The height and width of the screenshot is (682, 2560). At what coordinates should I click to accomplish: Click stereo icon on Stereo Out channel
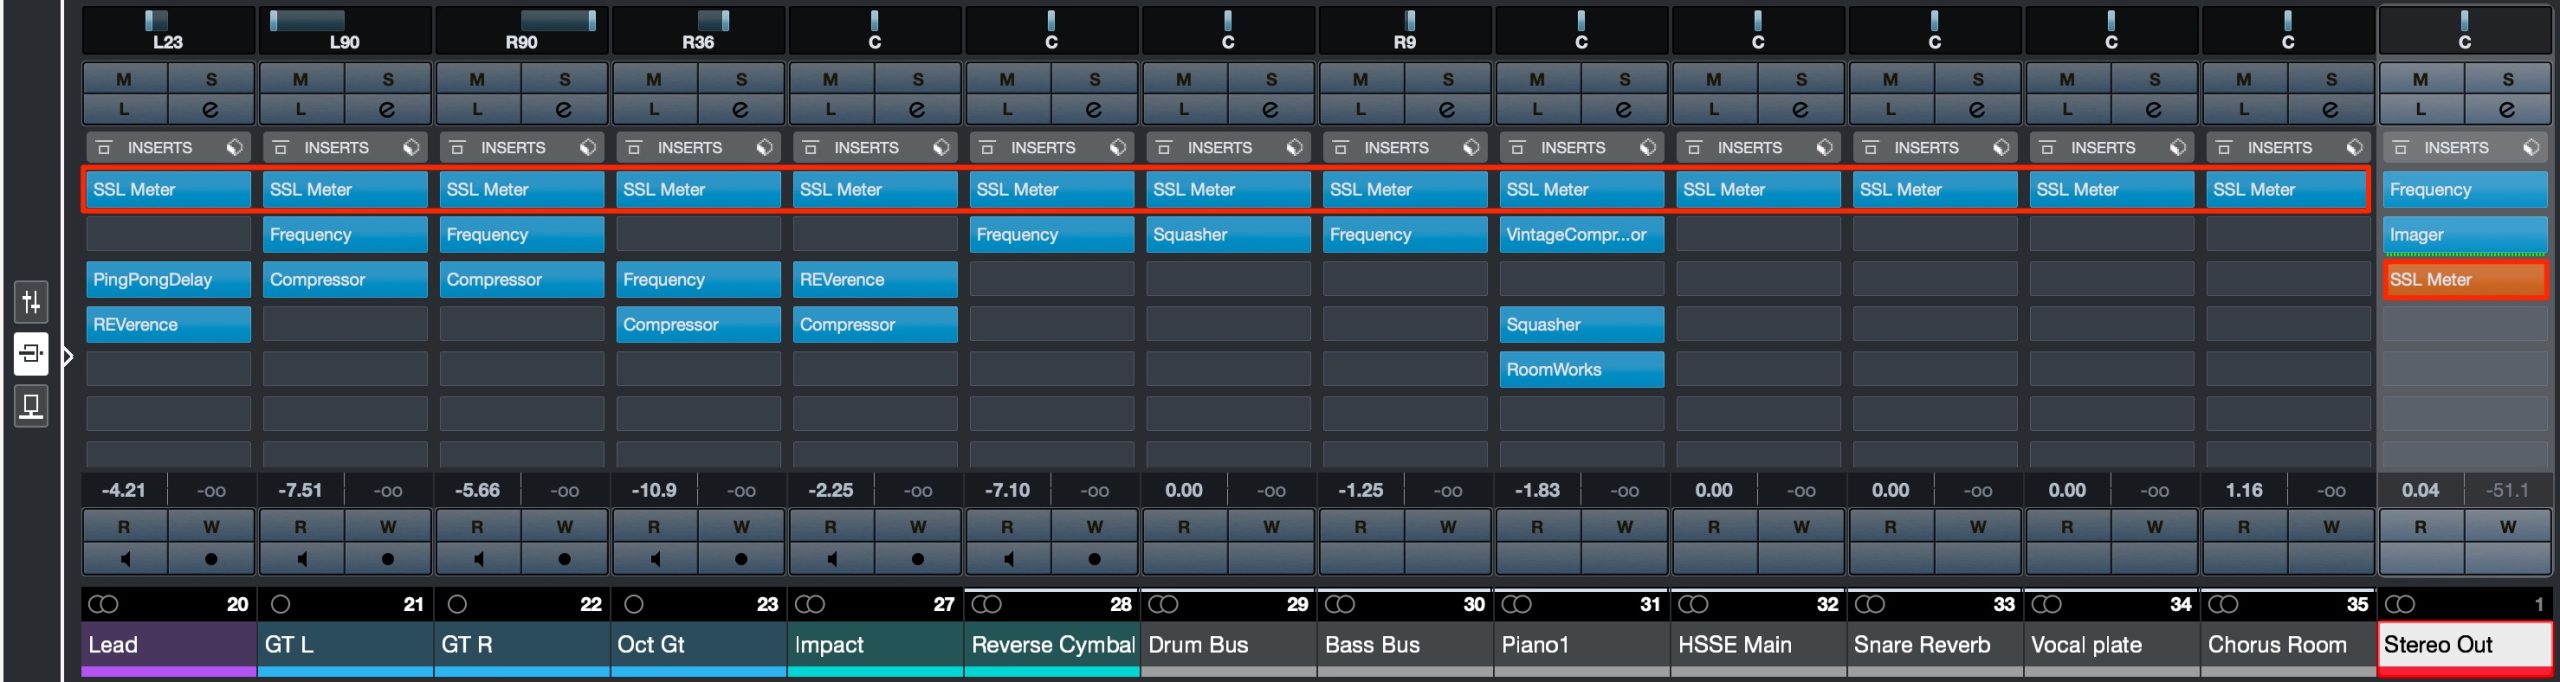click(2400, 604)
